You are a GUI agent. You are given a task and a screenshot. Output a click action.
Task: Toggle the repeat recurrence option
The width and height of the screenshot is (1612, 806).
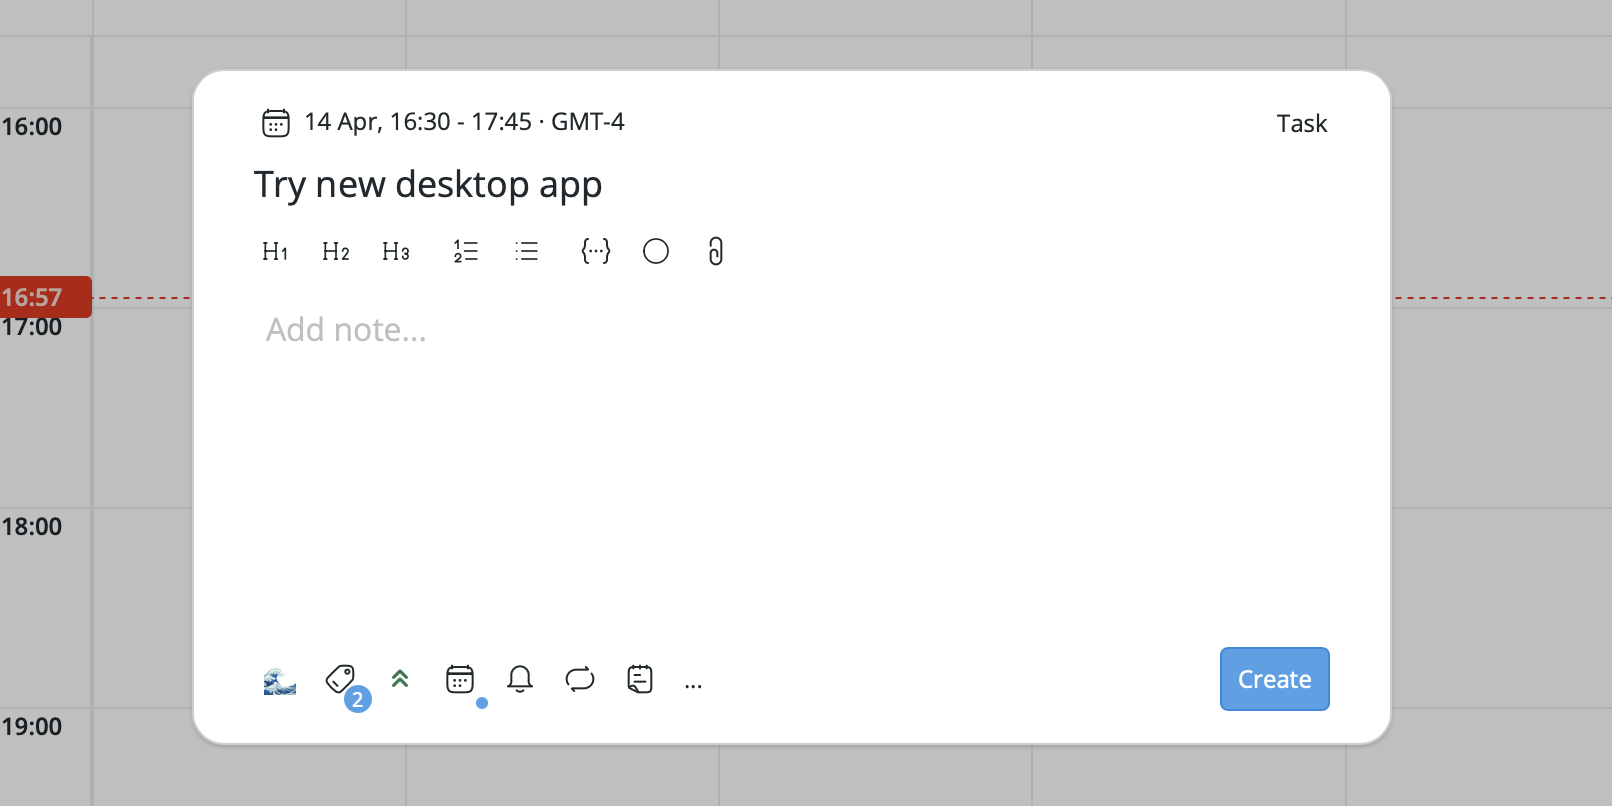580,680
